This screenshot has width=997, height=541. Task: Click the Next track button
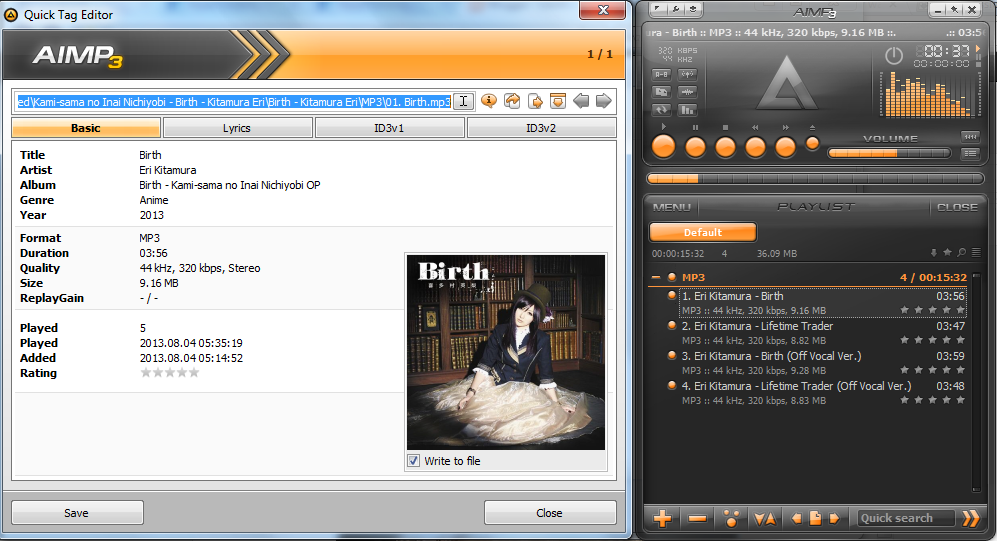pyautogui.click(x=785, y=147)
